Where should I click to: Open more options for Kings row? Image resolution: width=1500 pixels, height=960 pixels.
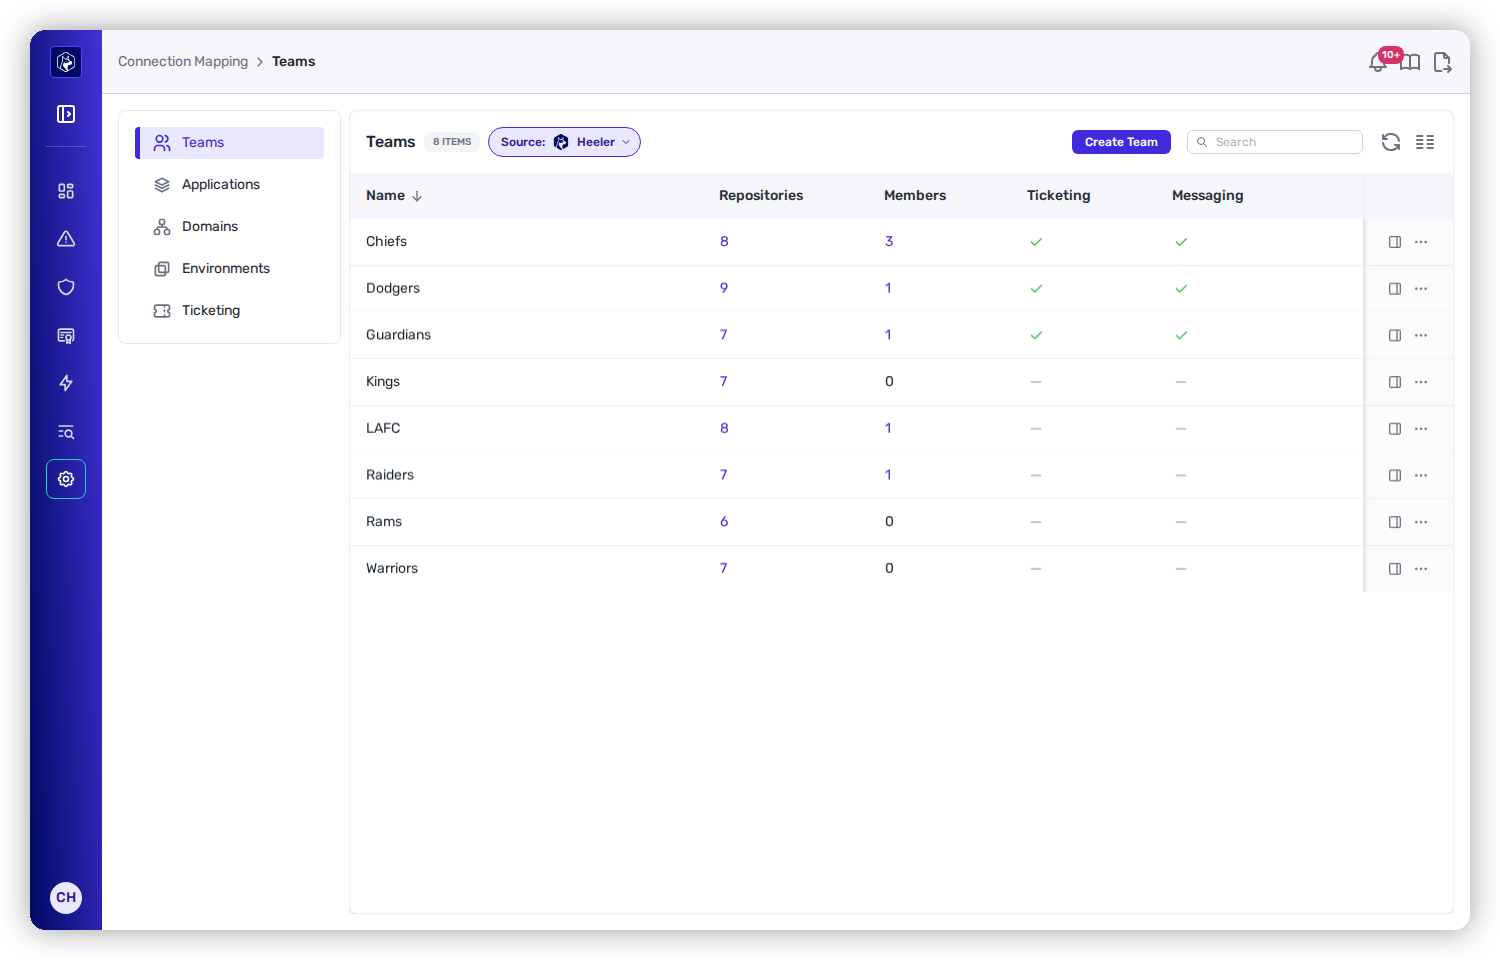click(1421, 382)
